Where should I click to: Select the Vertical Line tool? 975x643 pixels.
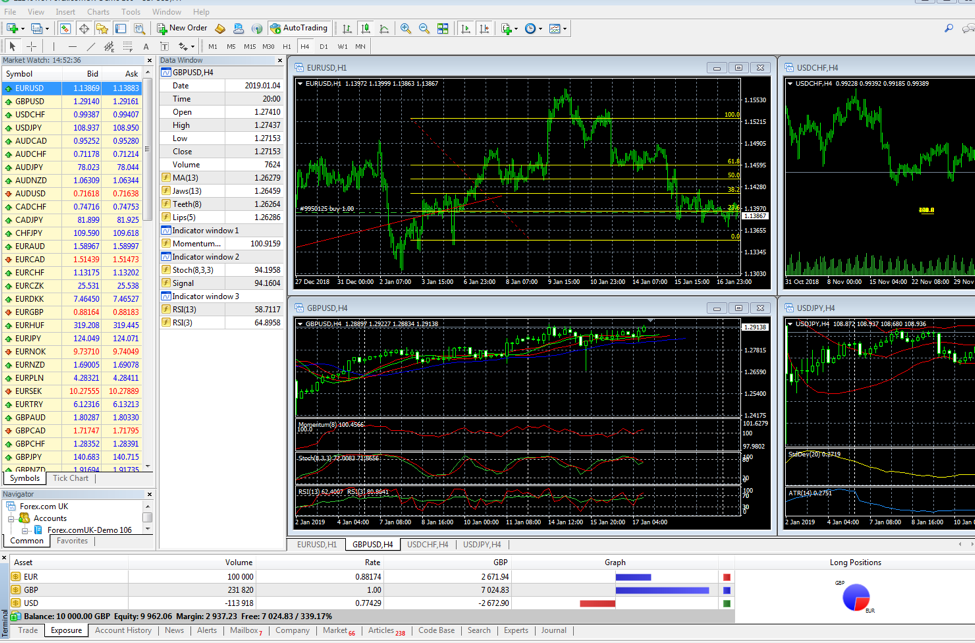tap(54, 46)
